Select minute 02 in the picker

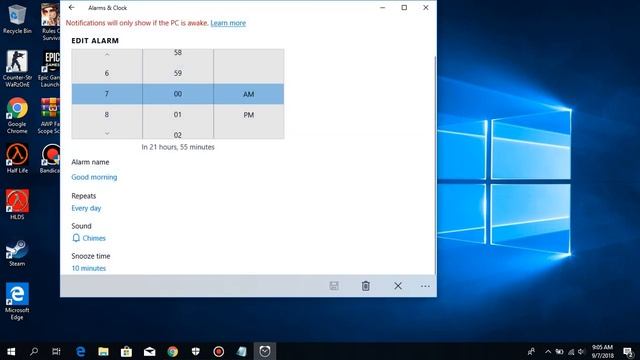(x=178, y=134)
